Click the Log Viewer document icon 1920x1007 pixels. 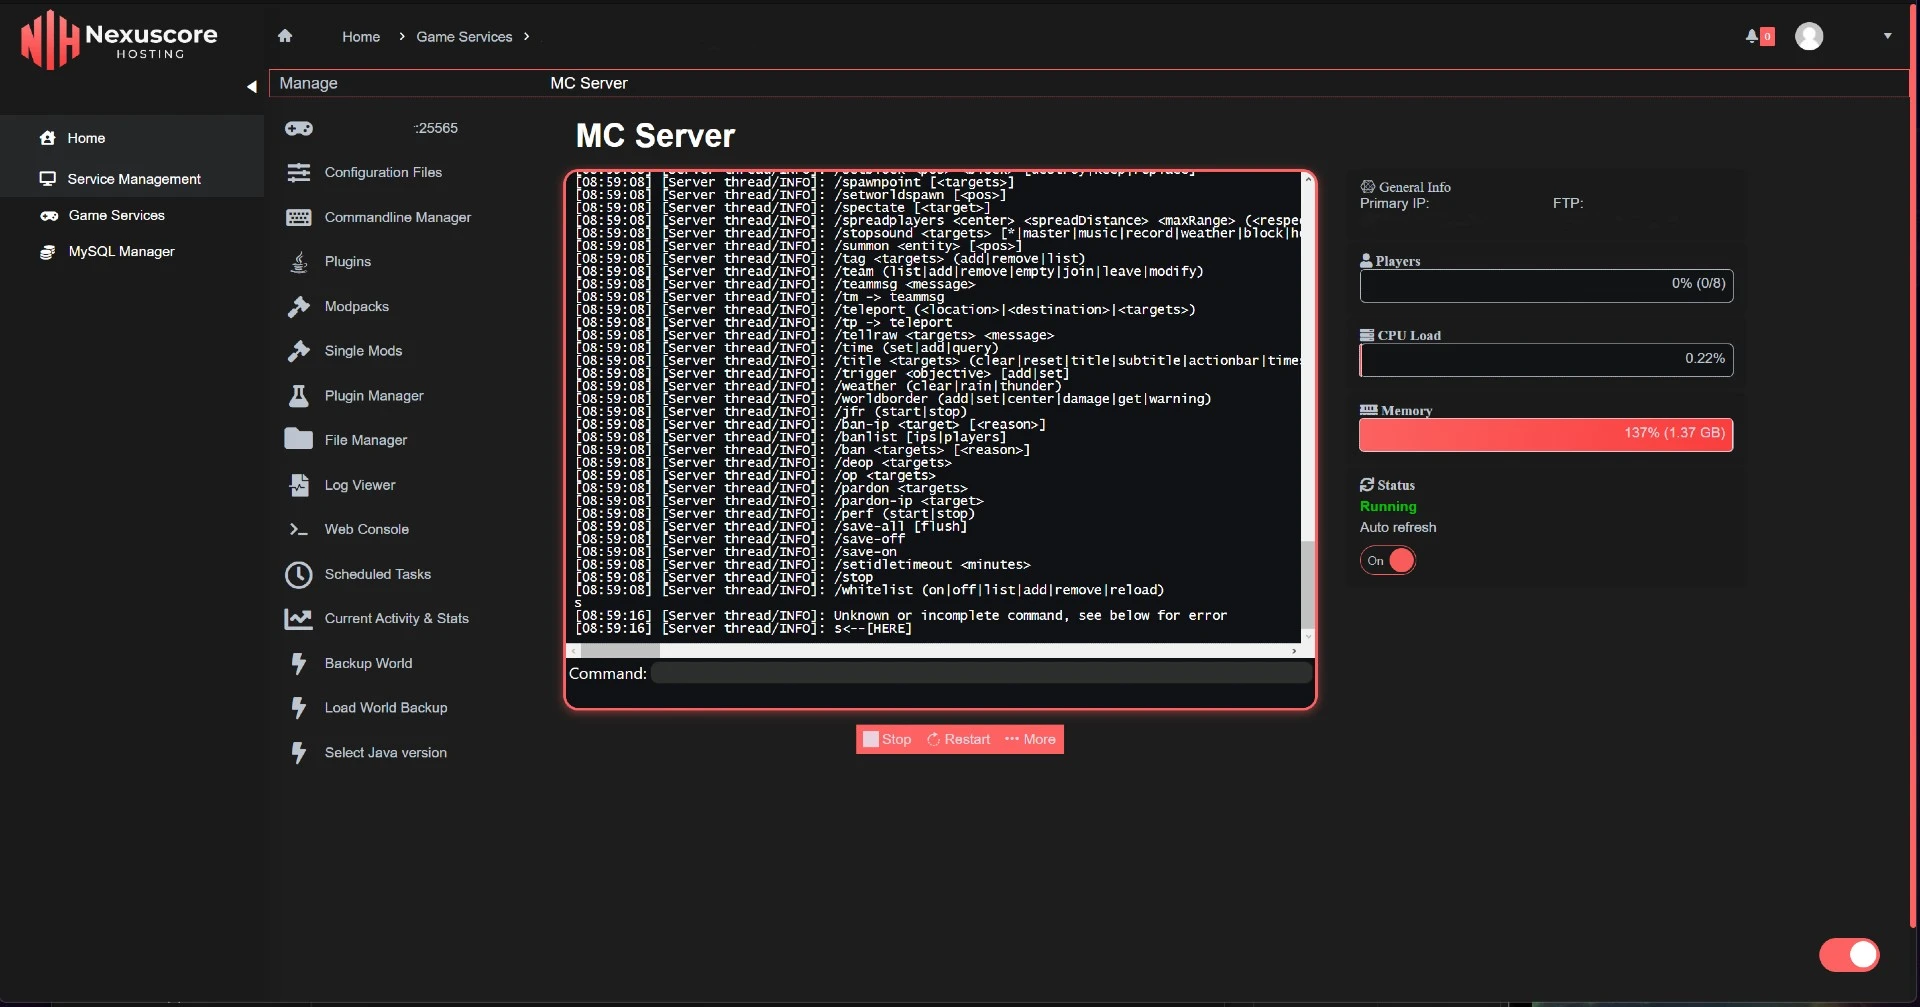point(299,485)
